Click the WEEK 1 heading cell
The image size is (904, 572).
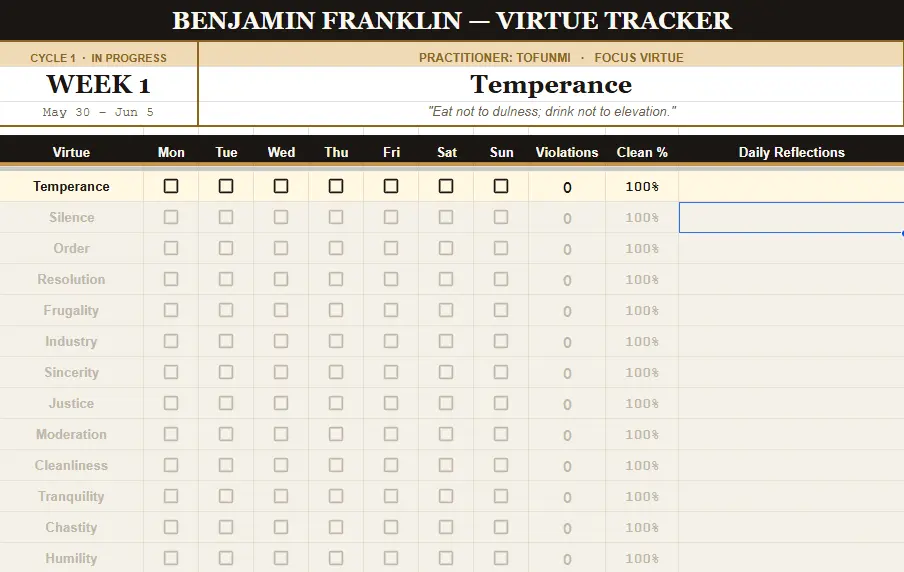(x=99, y=85)
